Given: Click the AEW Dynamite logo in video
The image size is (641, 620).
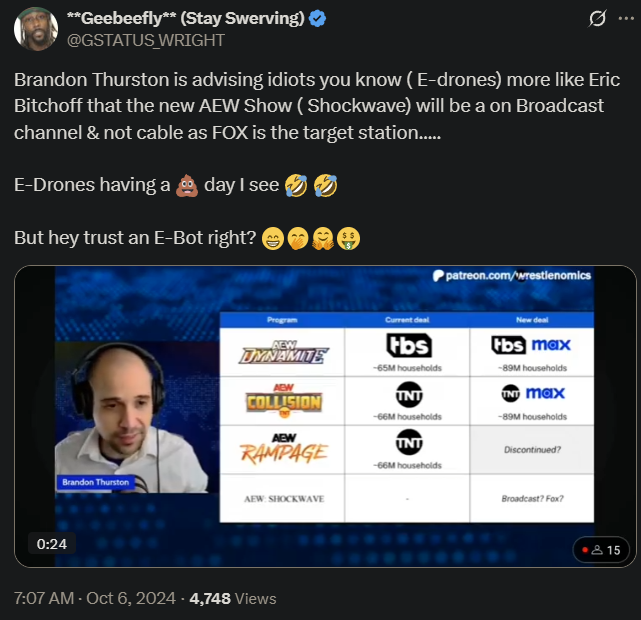Looking at the screenshot, I should tap(283, 352).
